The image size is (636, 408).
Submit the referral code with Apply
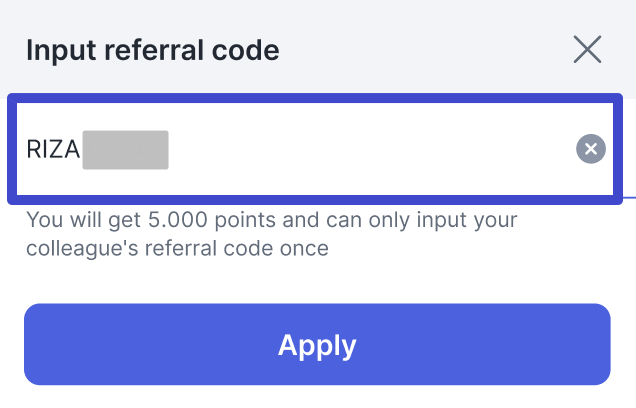coord(317,345)
